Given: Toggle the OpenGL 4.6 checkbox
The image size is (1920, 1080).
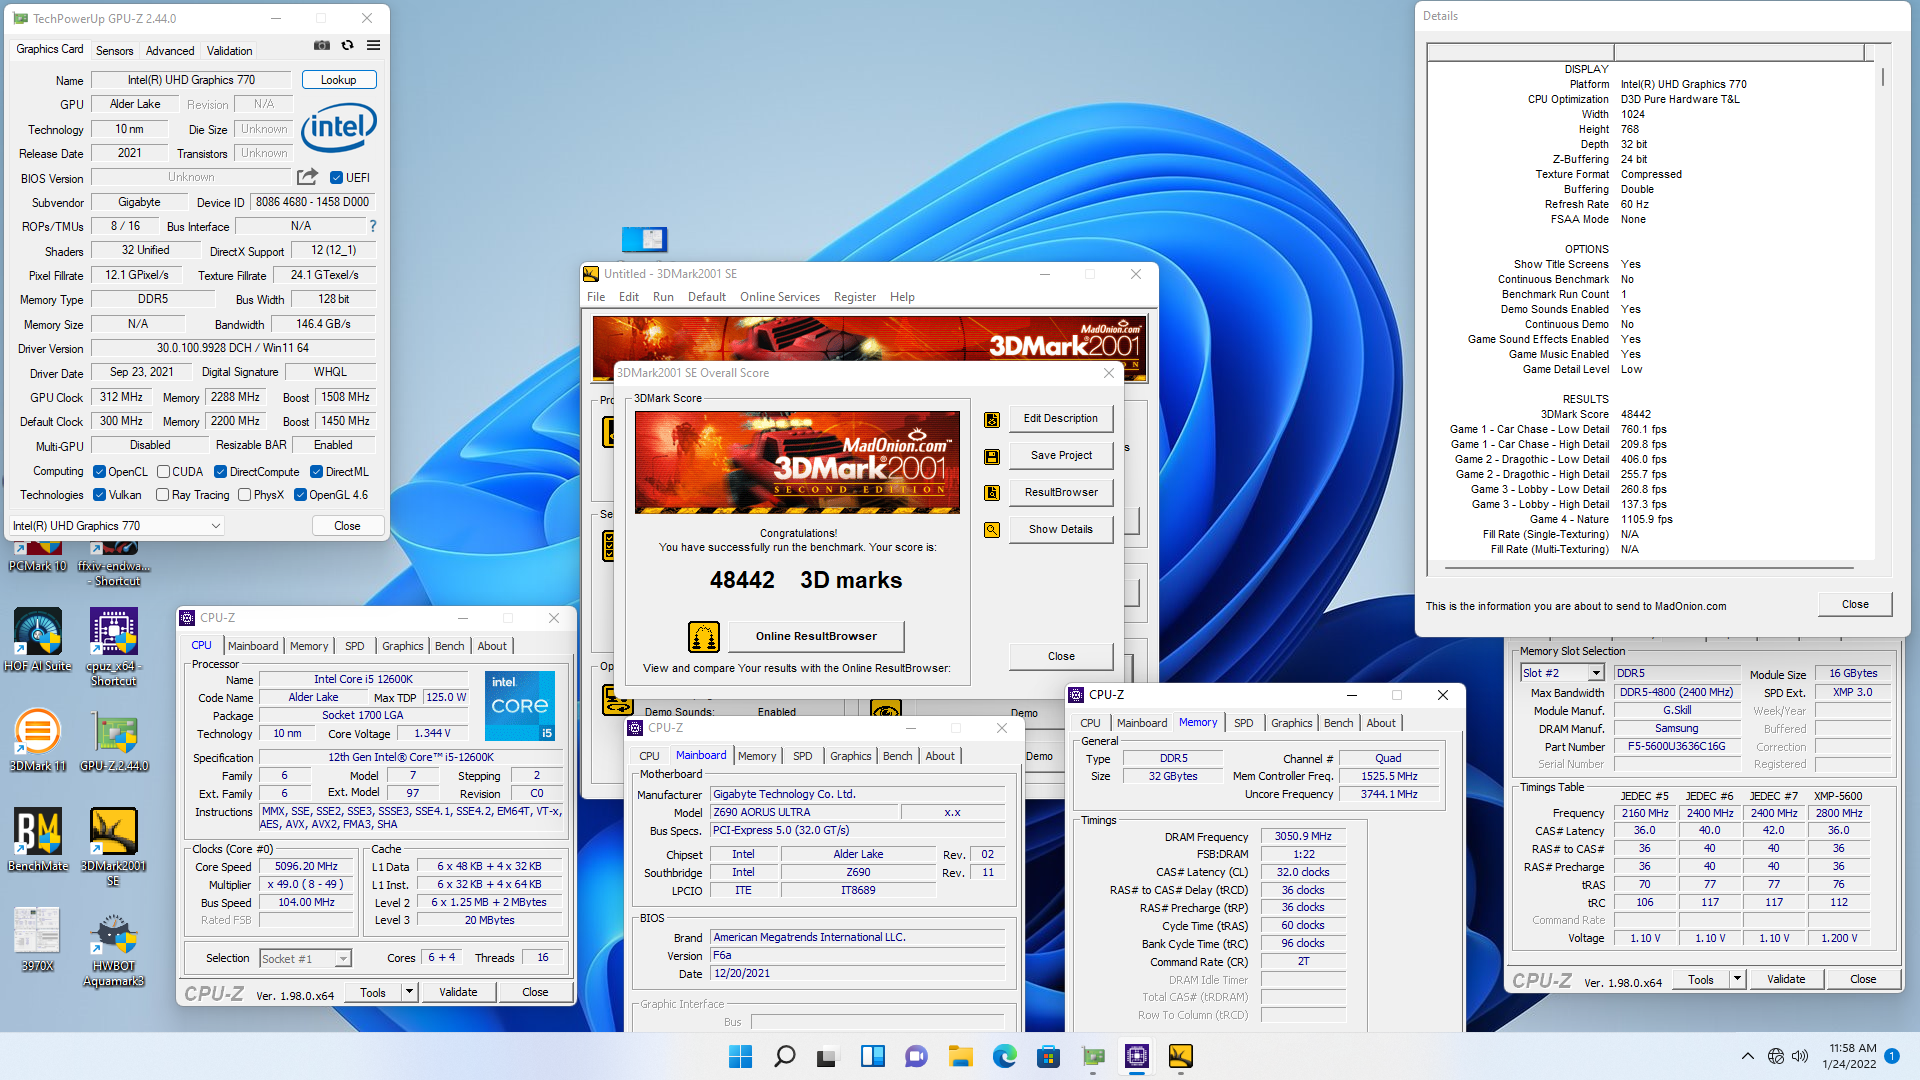Looking at the screenshot, I should [x=300, y=495].
